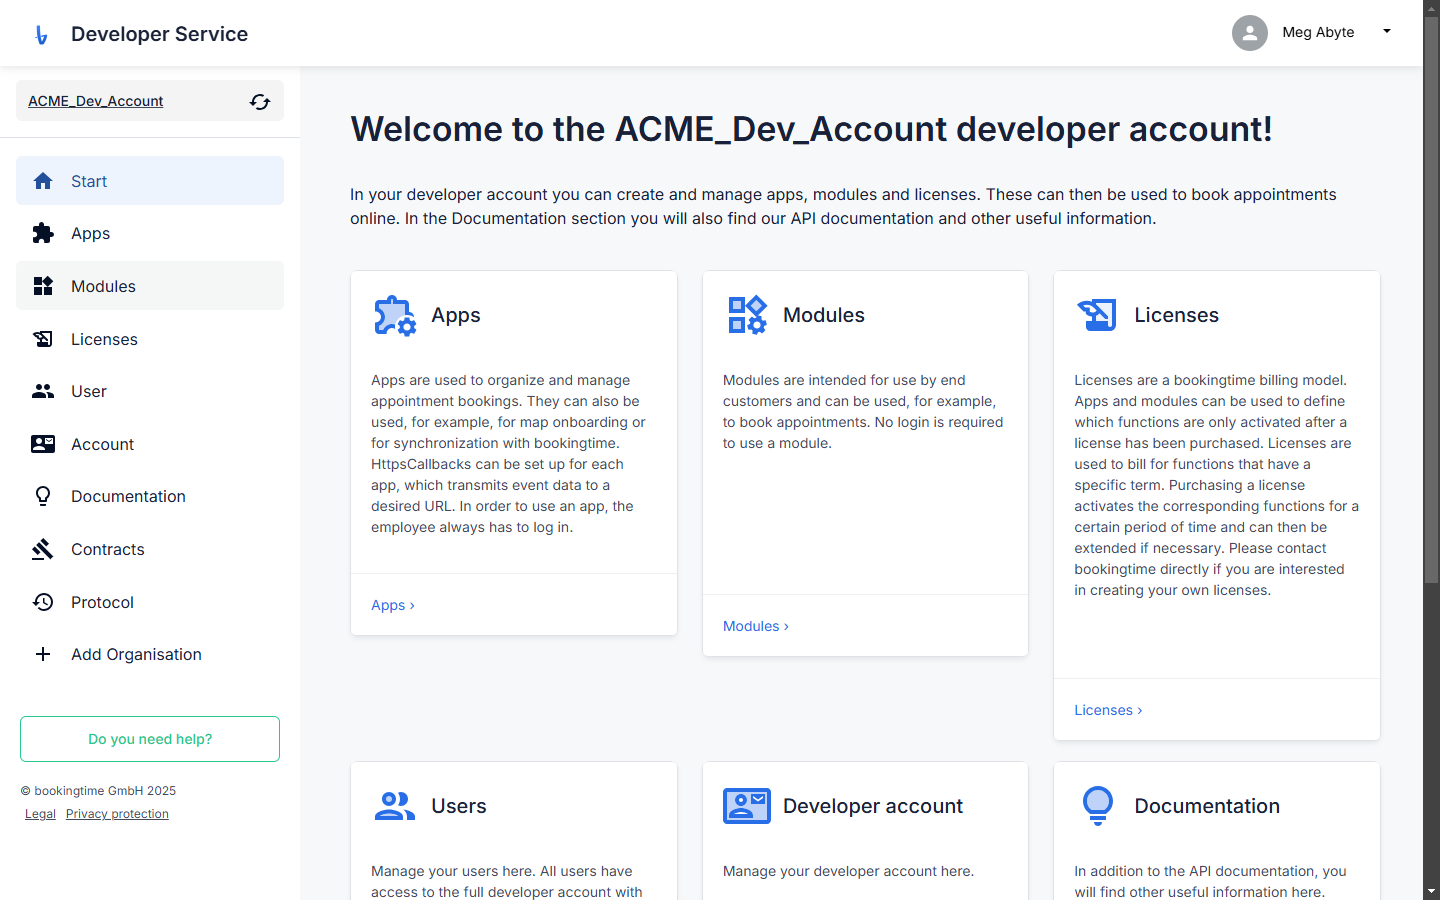Select Documentation in the sidebar

(150, 496)
